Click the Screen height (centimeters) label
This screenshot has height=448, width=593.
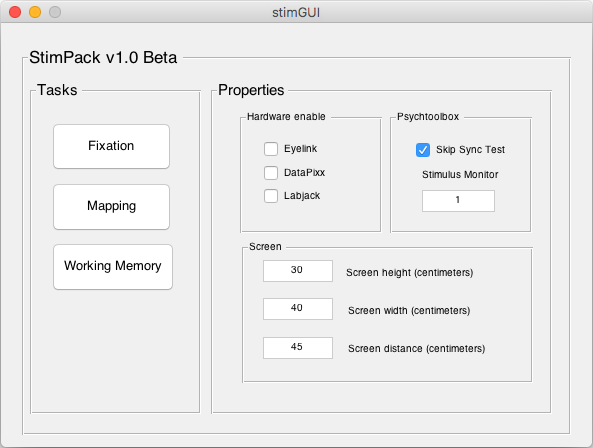(410, 273)
